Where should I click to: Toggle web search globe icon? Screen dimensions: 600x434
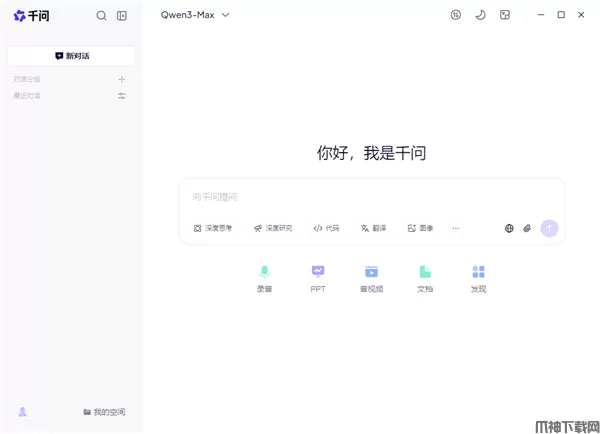(x=509, y=228)
